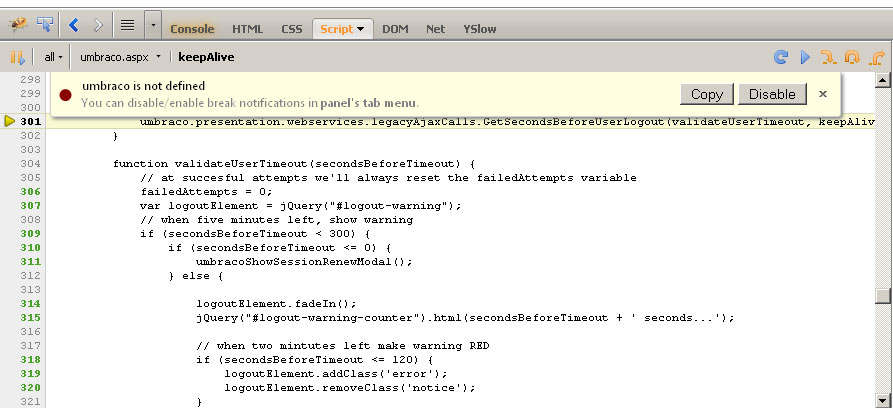893x408 pixels.
Task: Click the Step Over icon
Action: coord(853,57)
